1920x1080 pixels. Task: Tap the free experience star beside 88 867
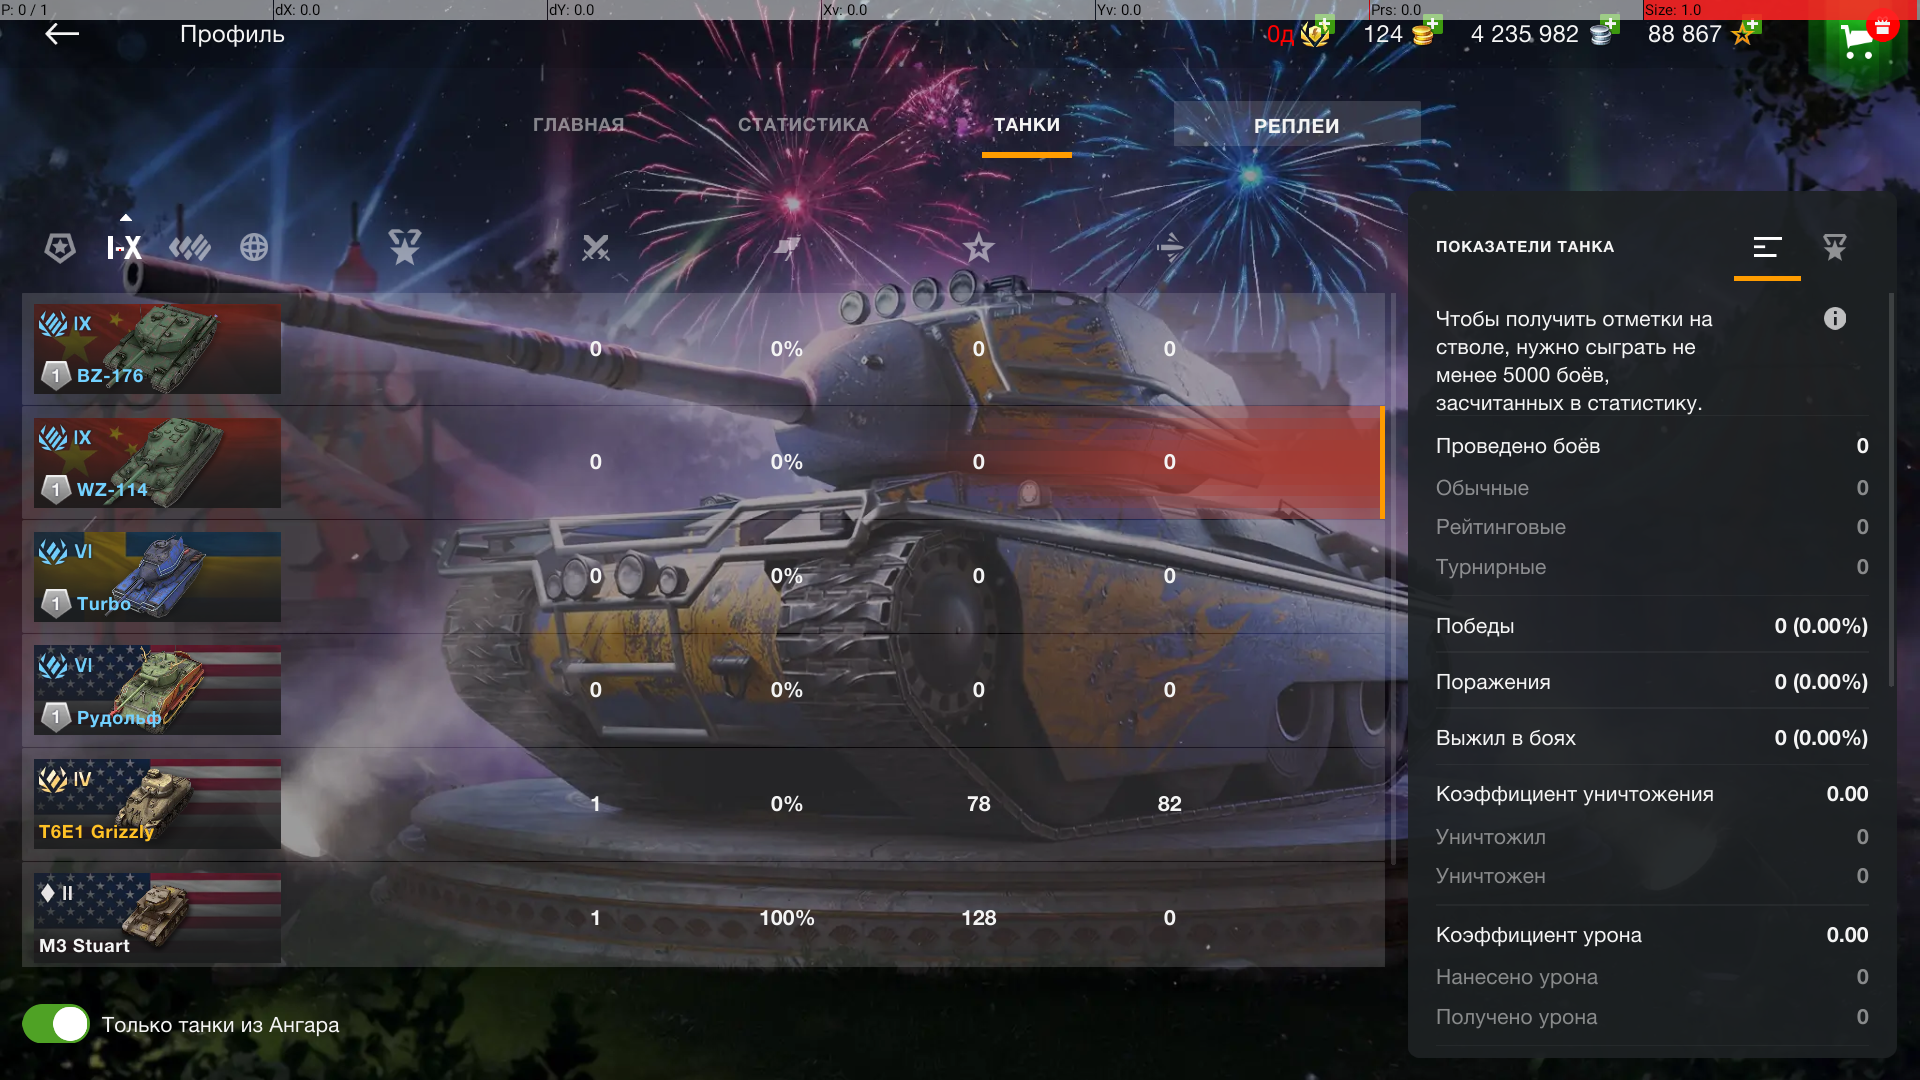pyautogui.click(x=1745, y=34)
